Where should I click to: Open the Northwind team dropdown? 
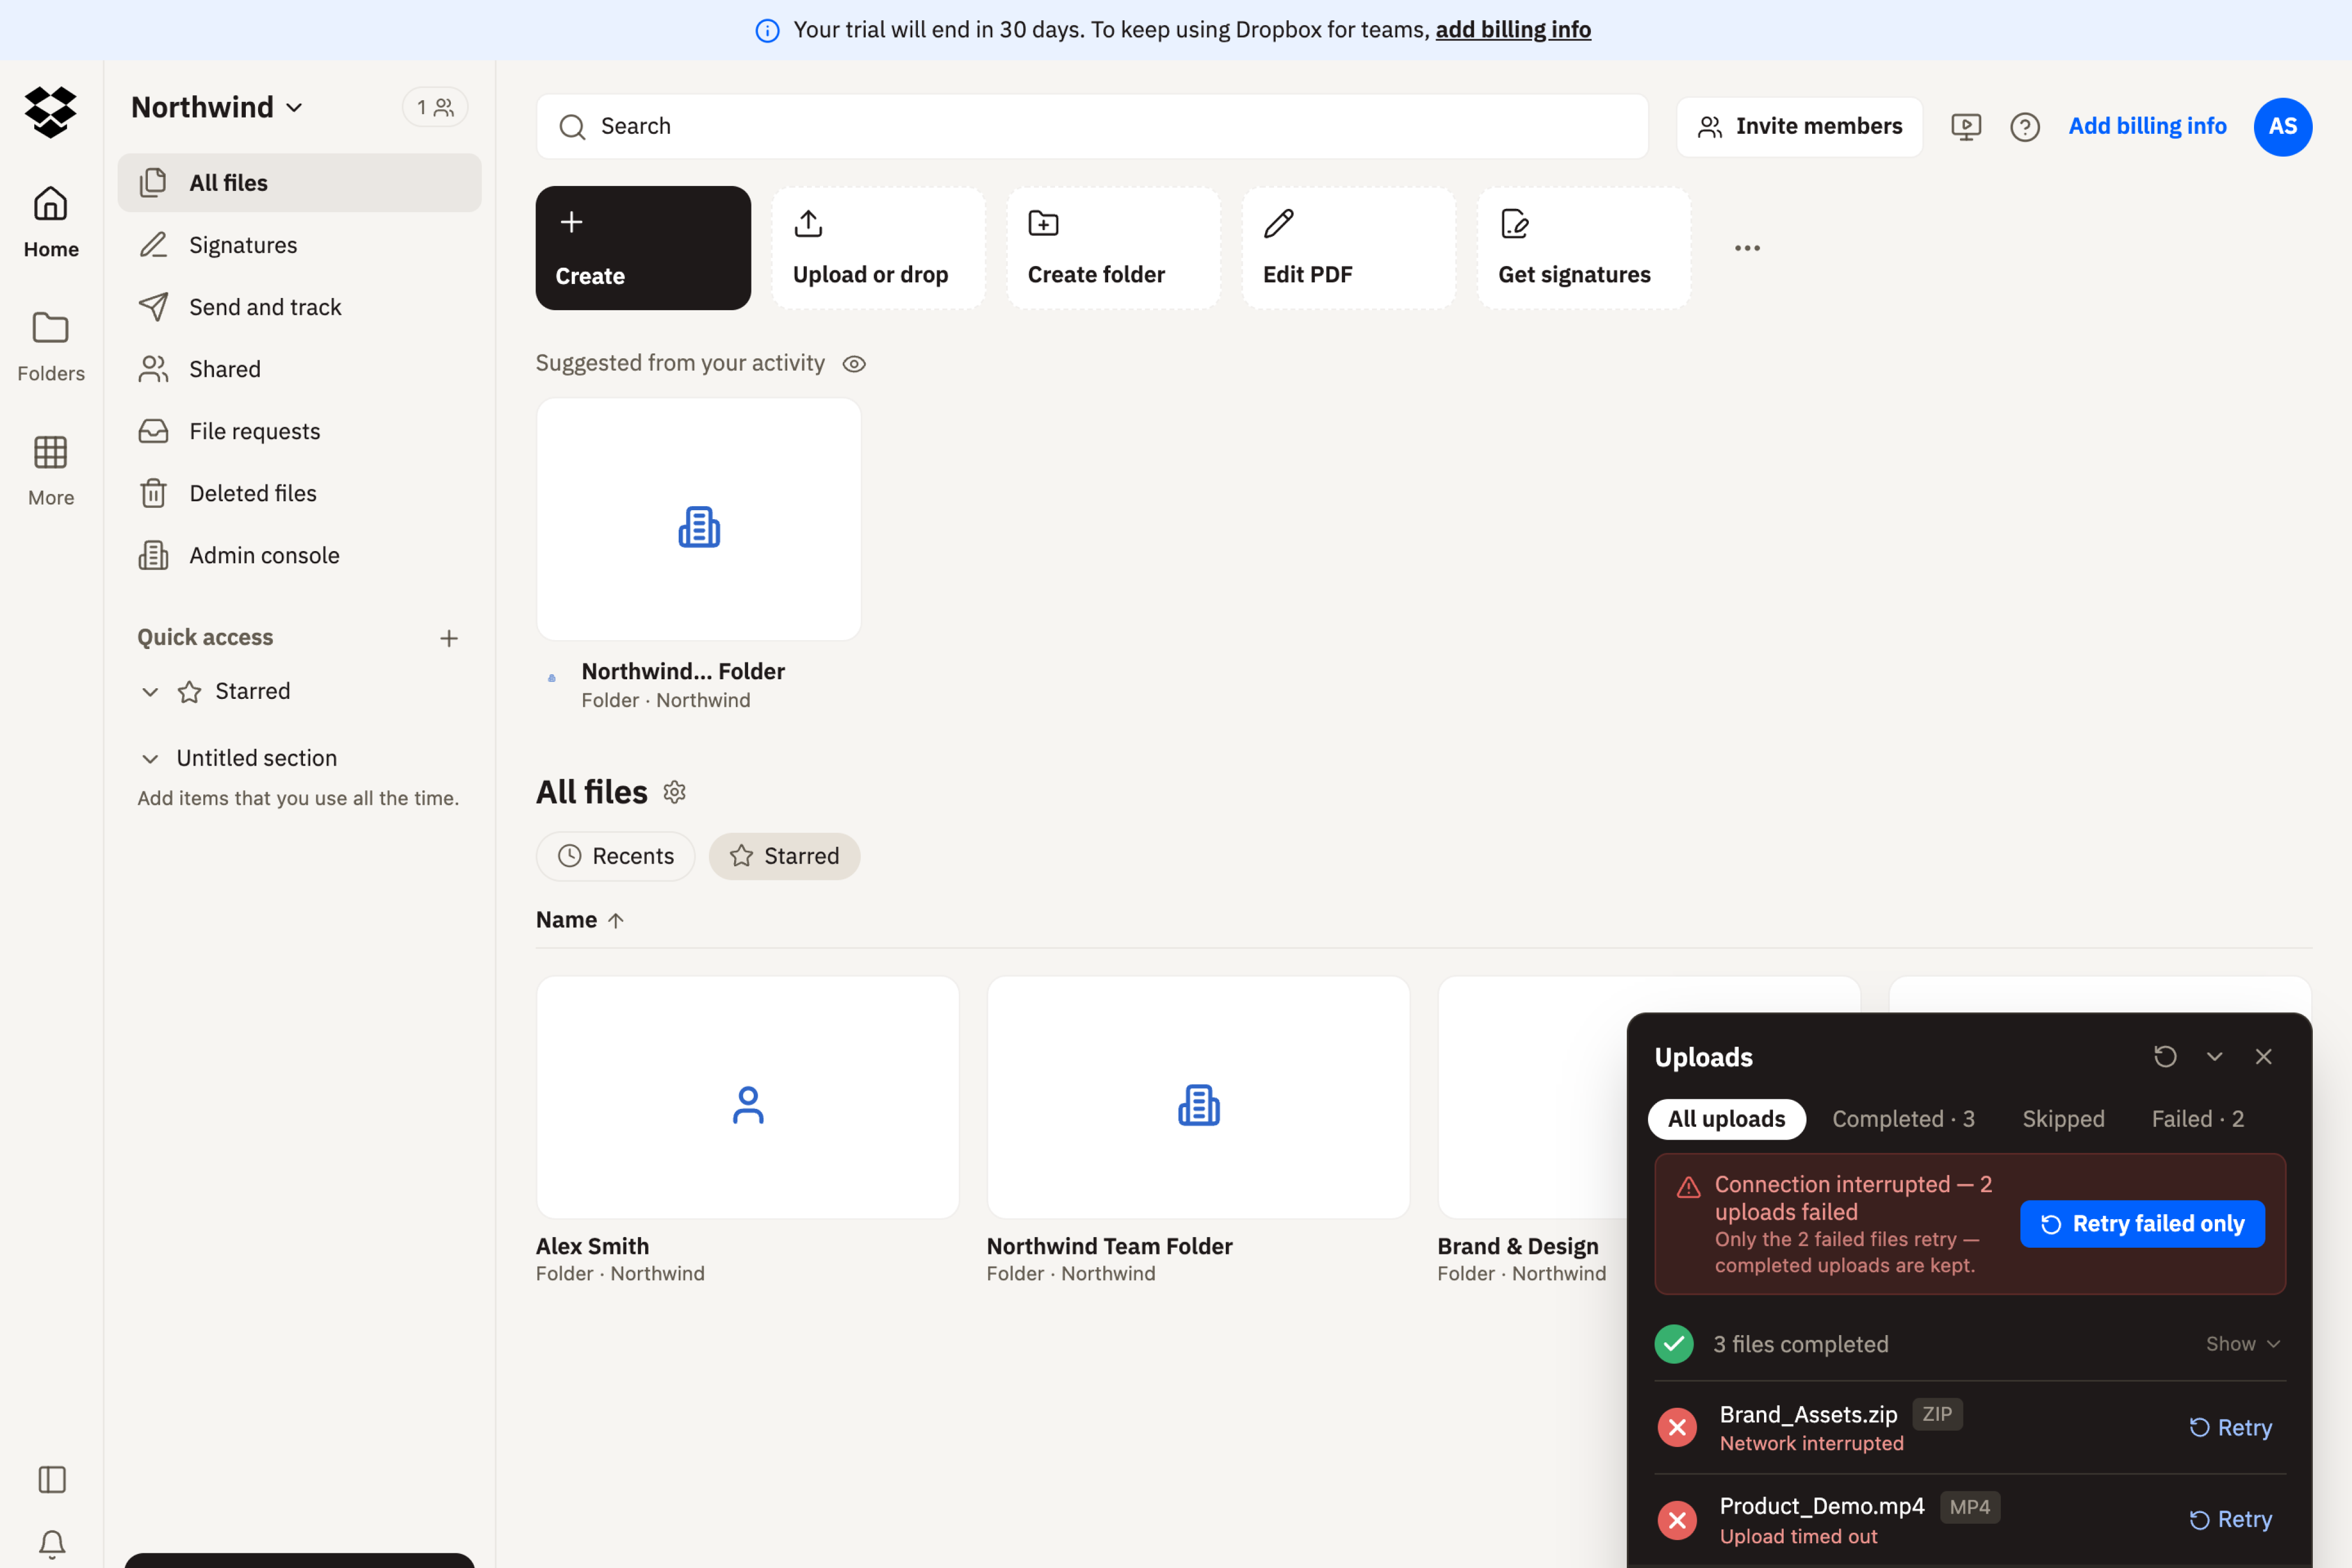(217, 107)
